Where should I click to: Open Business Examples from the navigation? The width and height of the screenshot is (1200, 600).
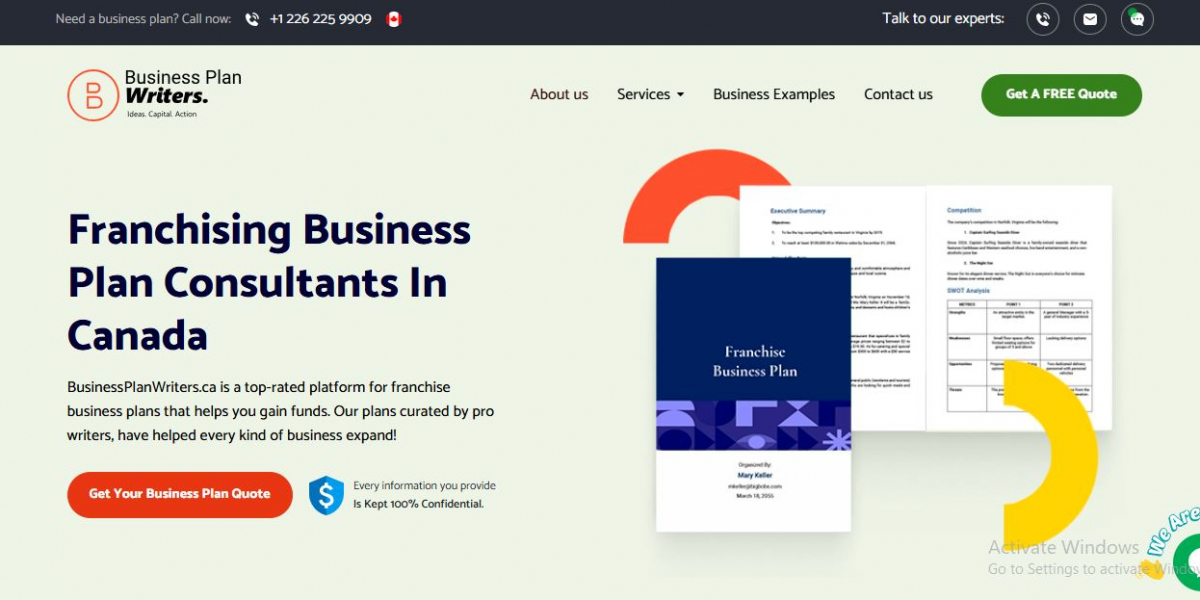[x=773, y=94]
